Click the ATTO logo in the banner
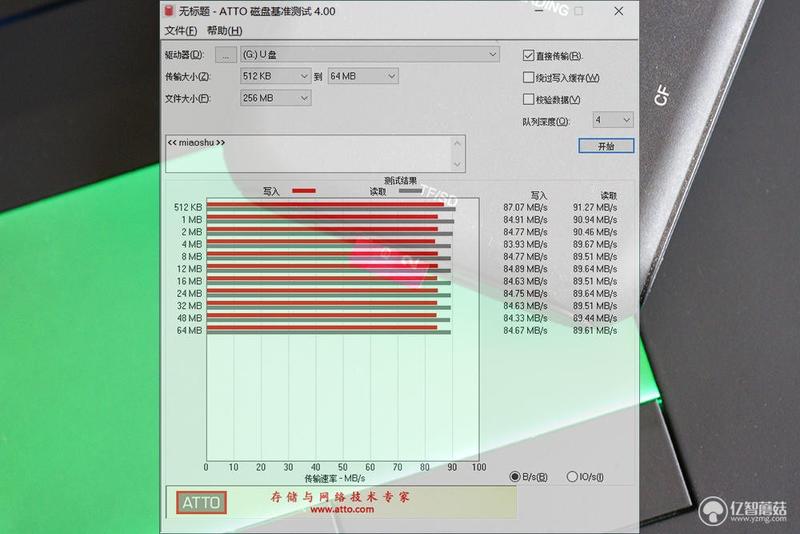Viewport: 800px width, 534px height. [202, 503]
